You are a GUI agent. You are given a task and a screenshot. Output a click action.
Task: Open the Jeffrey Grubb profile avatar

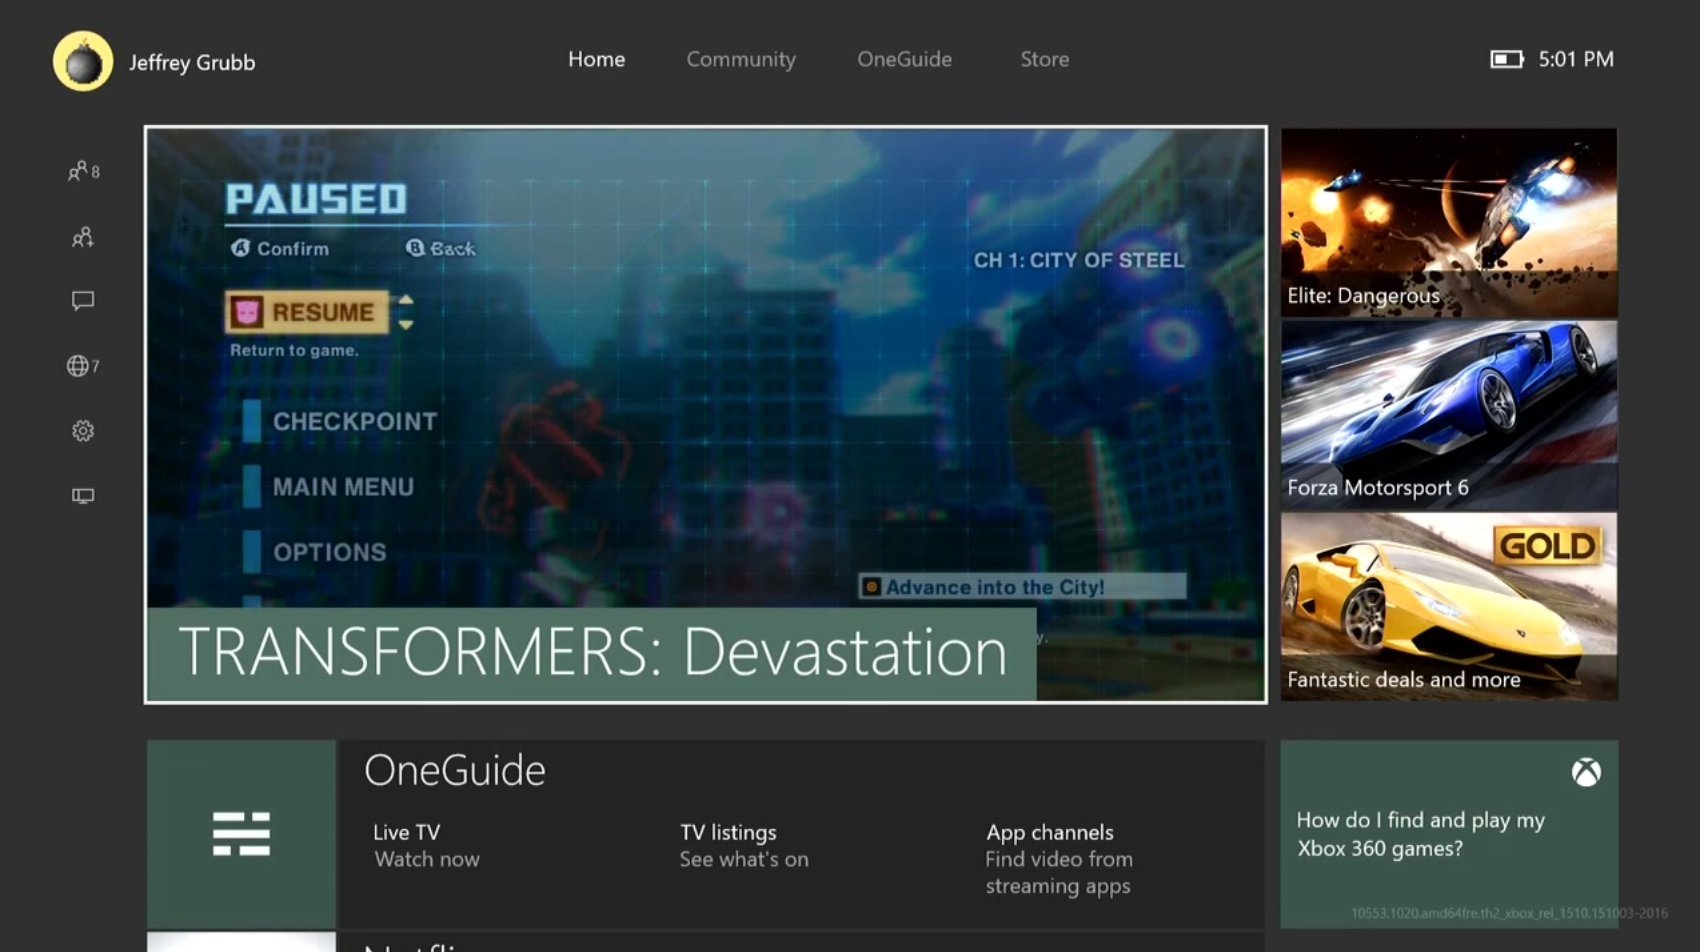coord(83,61)
